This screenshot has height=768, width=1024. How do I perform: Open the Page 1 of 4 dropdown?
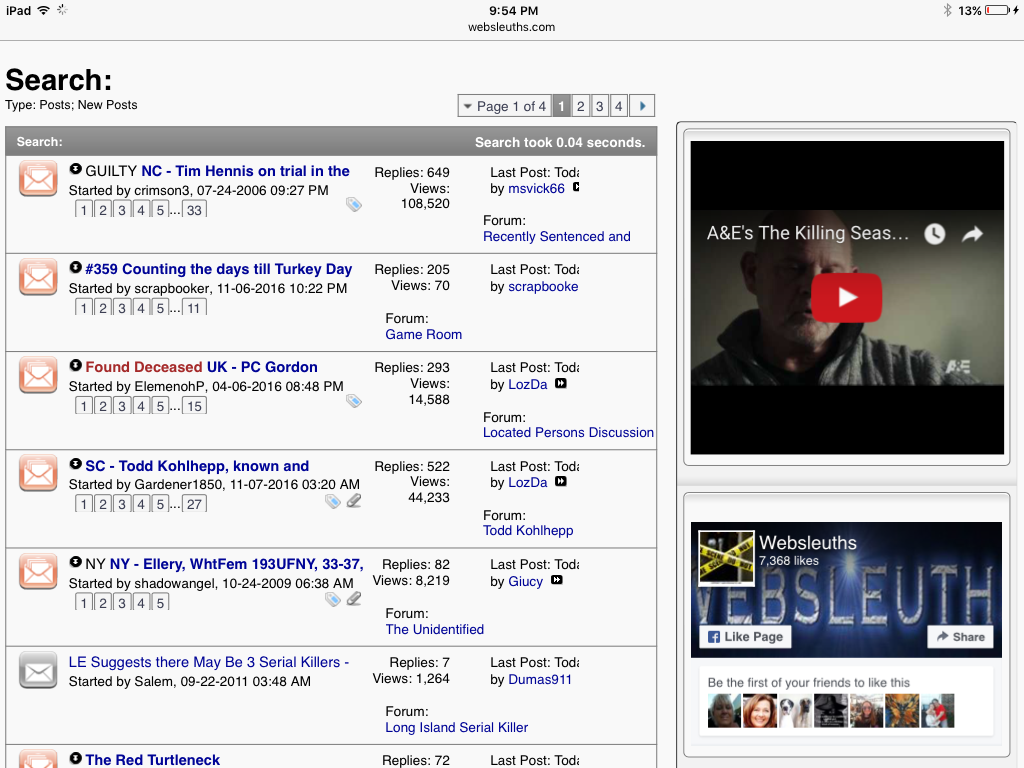[x=503, y=106]
